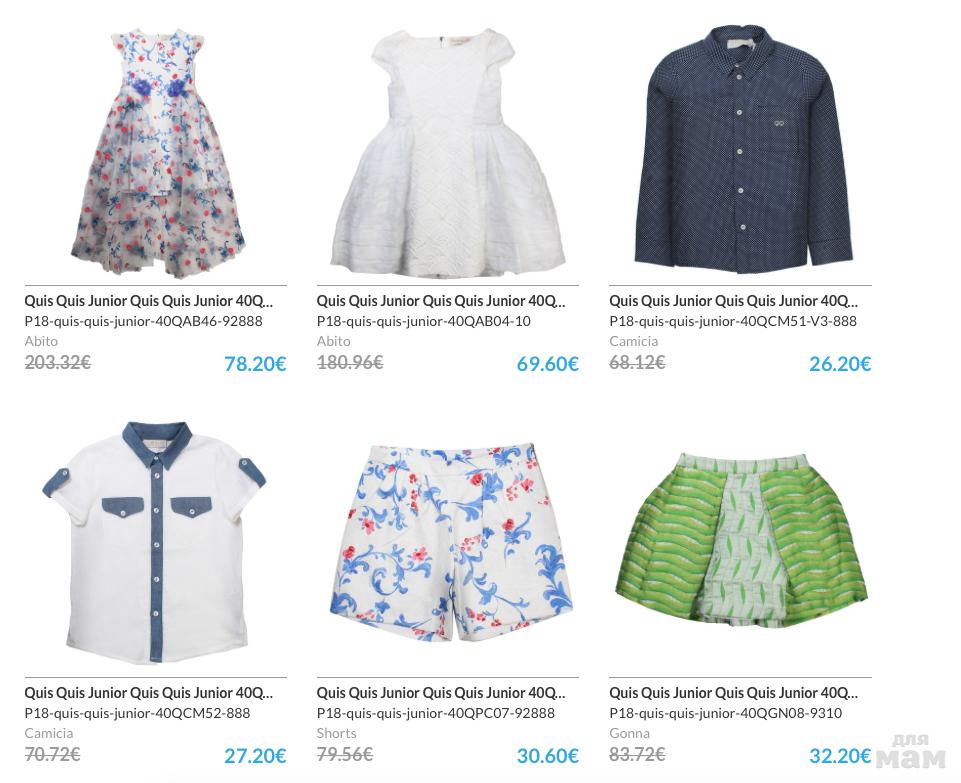Image resolution: width=961 pixels, height=783 pixels.
Task: Click title of the 26.20€ Camicia
Action: pos(734,301)
